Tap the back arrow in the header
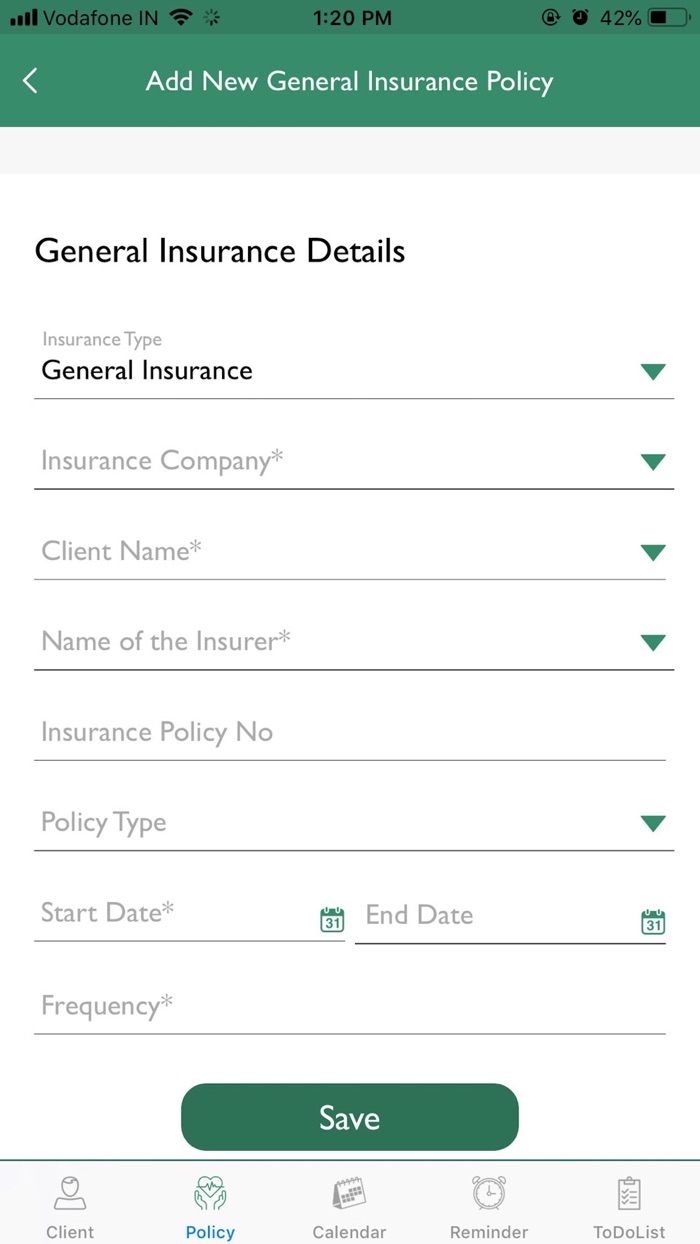Screen dimensions: 700x1244 30,81
